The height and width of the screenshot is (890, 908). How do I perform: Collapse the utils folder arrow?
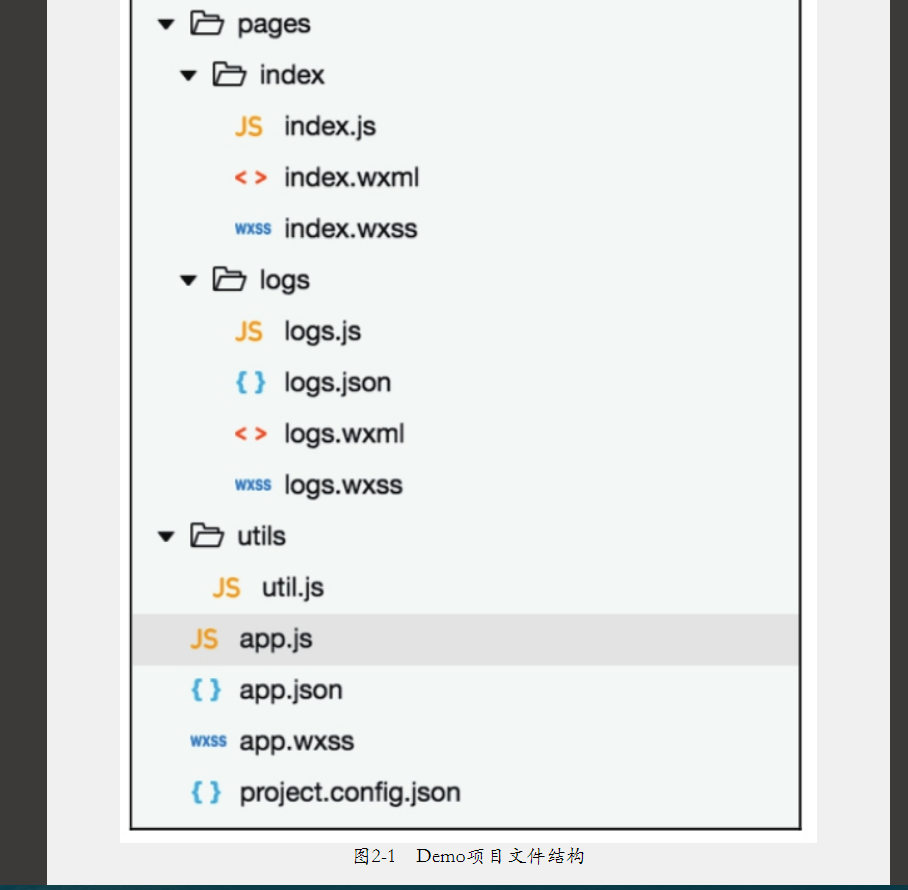[166, 537]
